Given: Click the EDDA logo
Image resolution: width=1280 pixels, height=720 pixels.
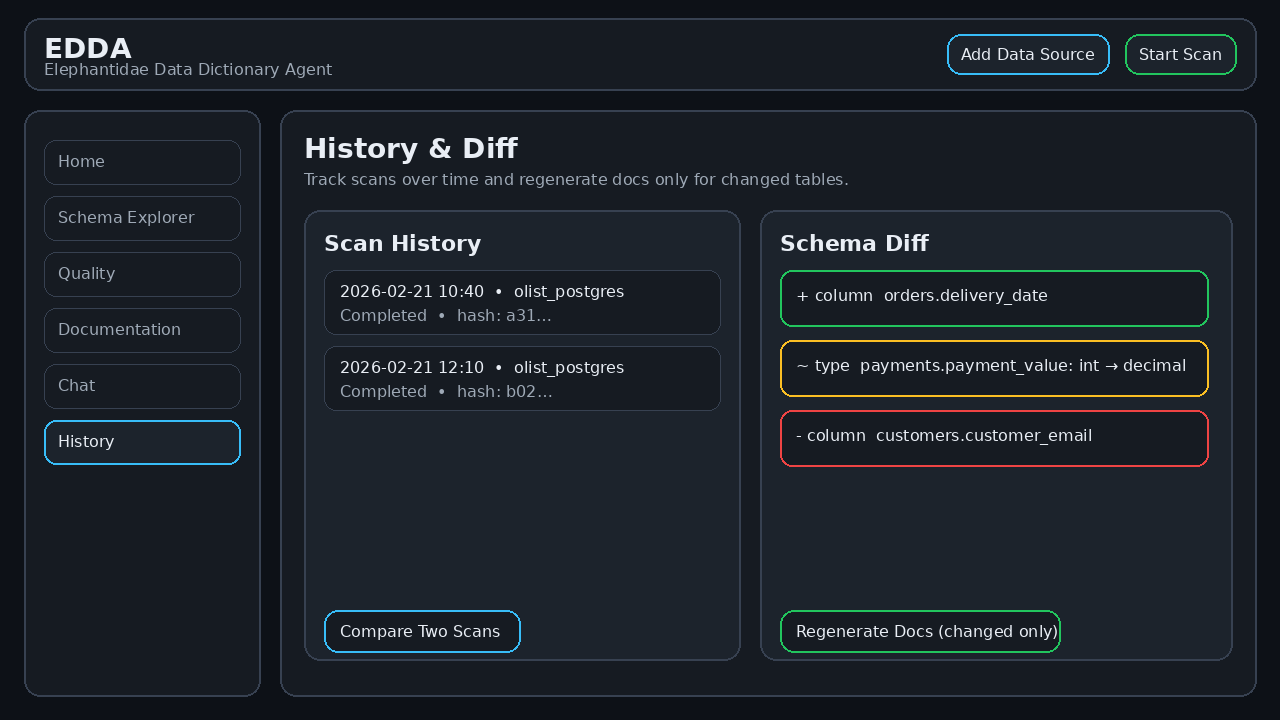Looking at the screenshot, I should [87, 48].
